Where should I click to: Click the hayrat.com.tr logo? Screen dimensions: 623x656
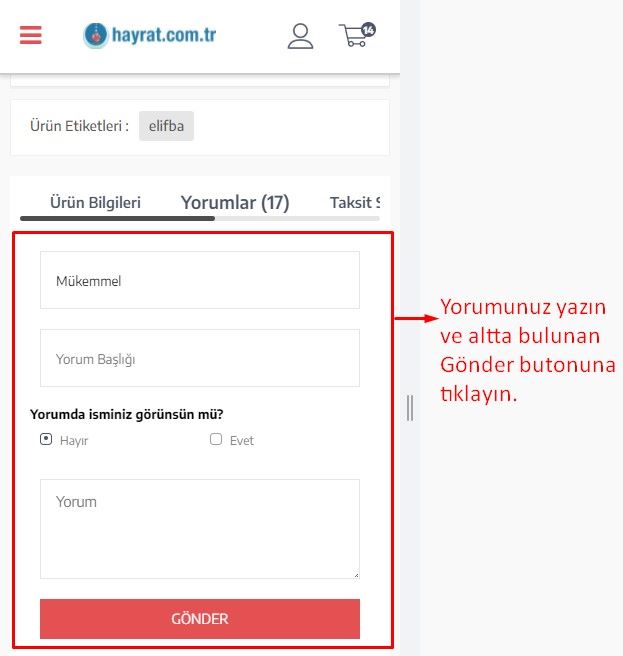[x=150, y=35]
